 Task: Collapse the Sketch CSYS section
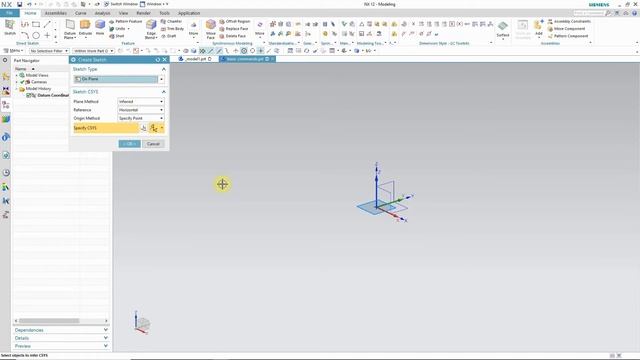click(164, 92)
